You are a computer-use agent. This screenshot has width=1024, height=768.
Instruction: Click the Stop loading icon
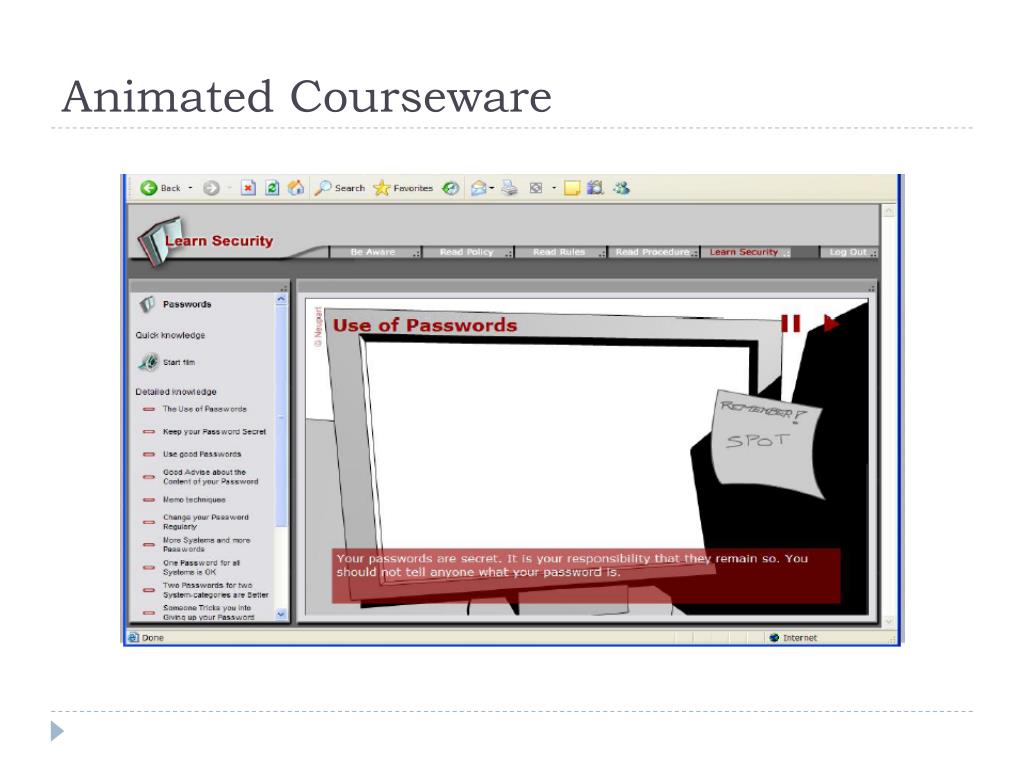[248, 188]
